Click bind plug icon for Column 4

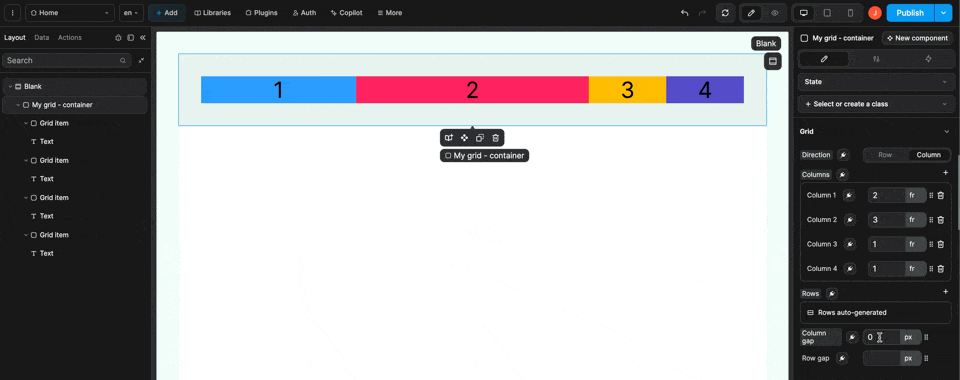tap(850, 269)
